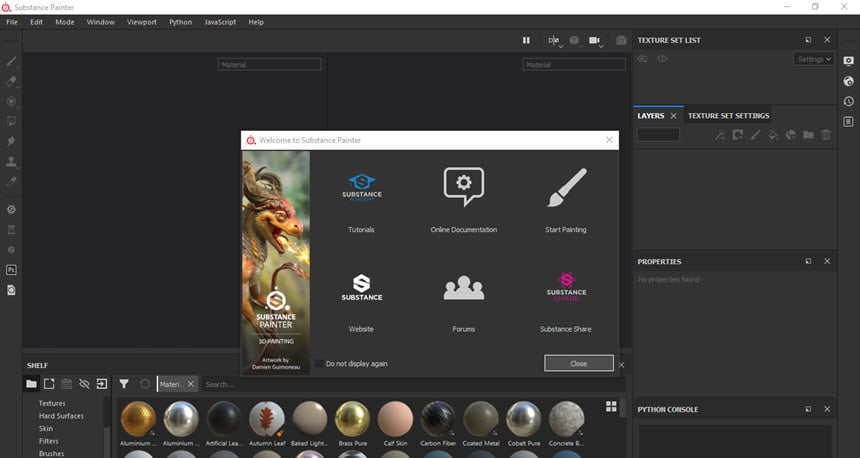Screen dimensions: 860x458
Task: Open Shader Settings from right sidebar
Action: (848, 81)
